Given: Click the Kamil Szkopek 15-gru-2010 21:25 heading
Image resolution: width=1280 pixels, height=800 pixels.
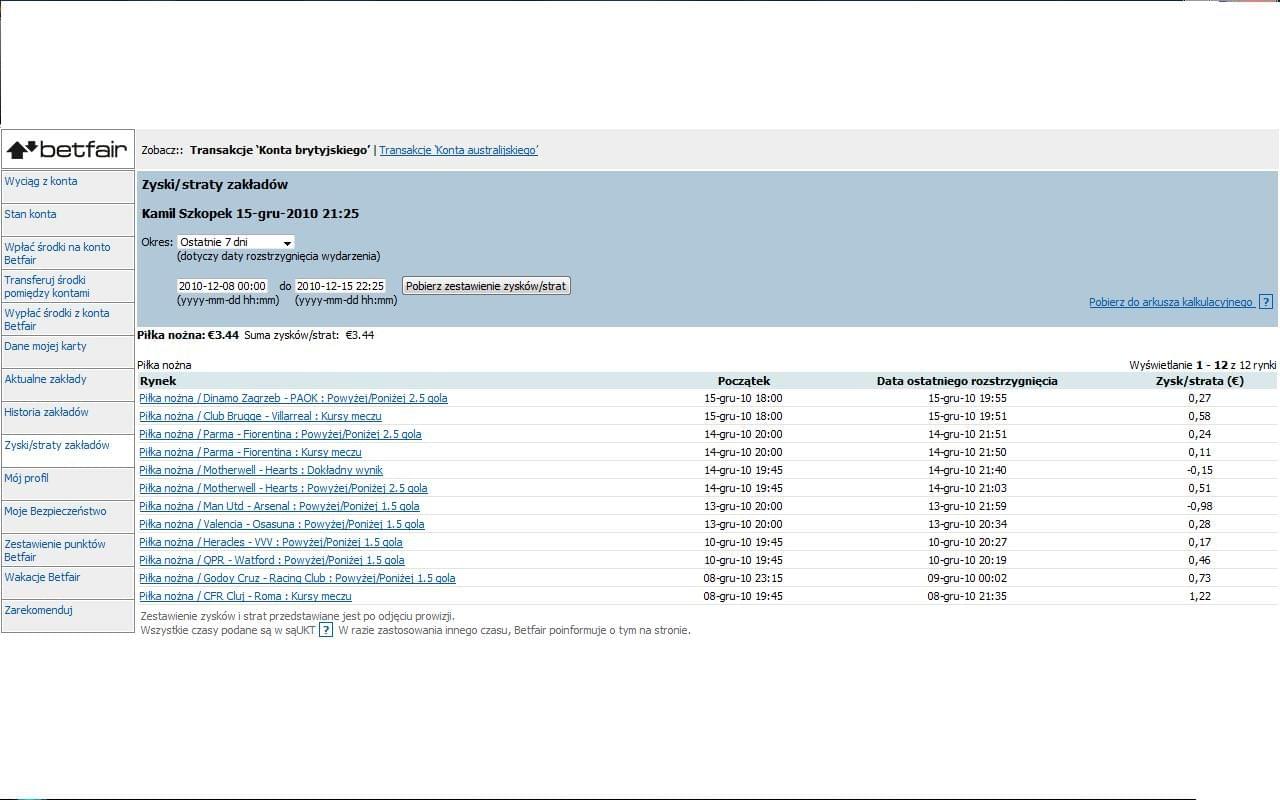Looking at the screenshot, I should [250, 214].
